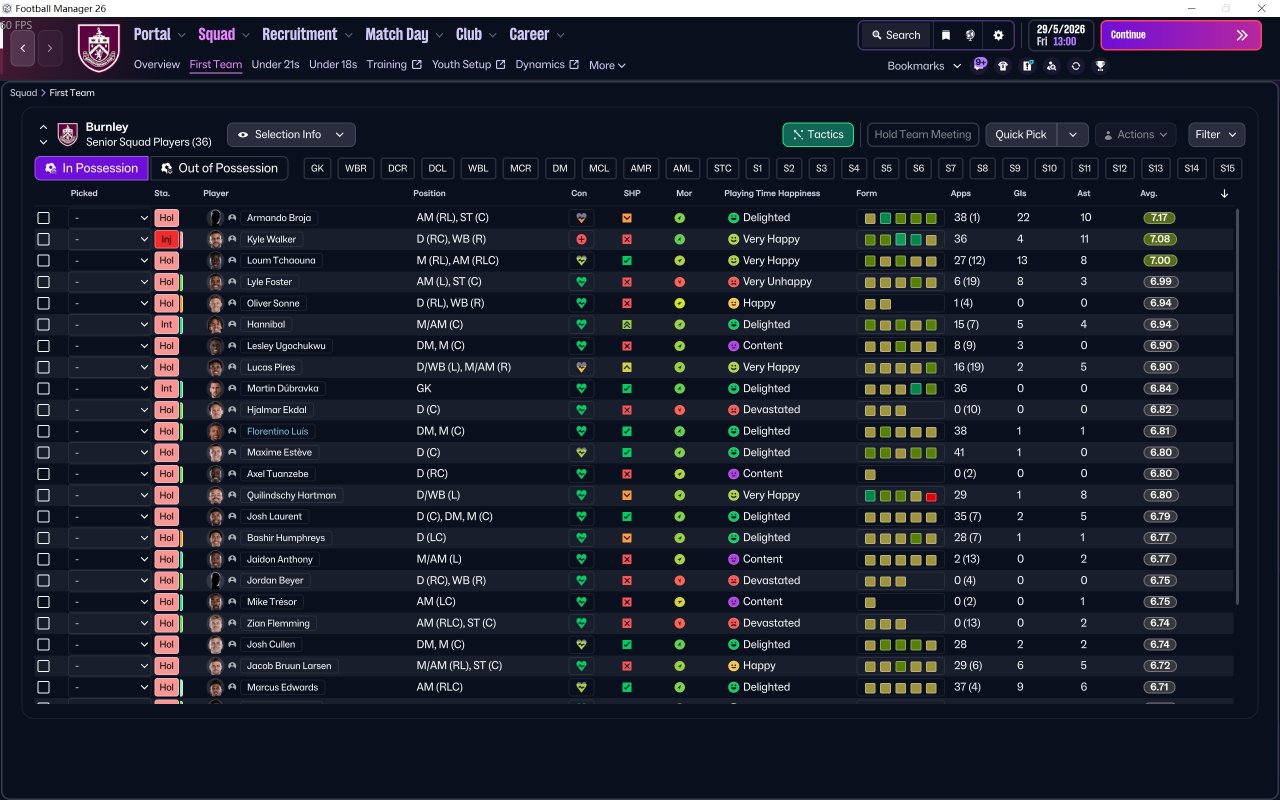Click the Burnley crest beside the squad title
The image size is (1280, 800).
point(68,134)
